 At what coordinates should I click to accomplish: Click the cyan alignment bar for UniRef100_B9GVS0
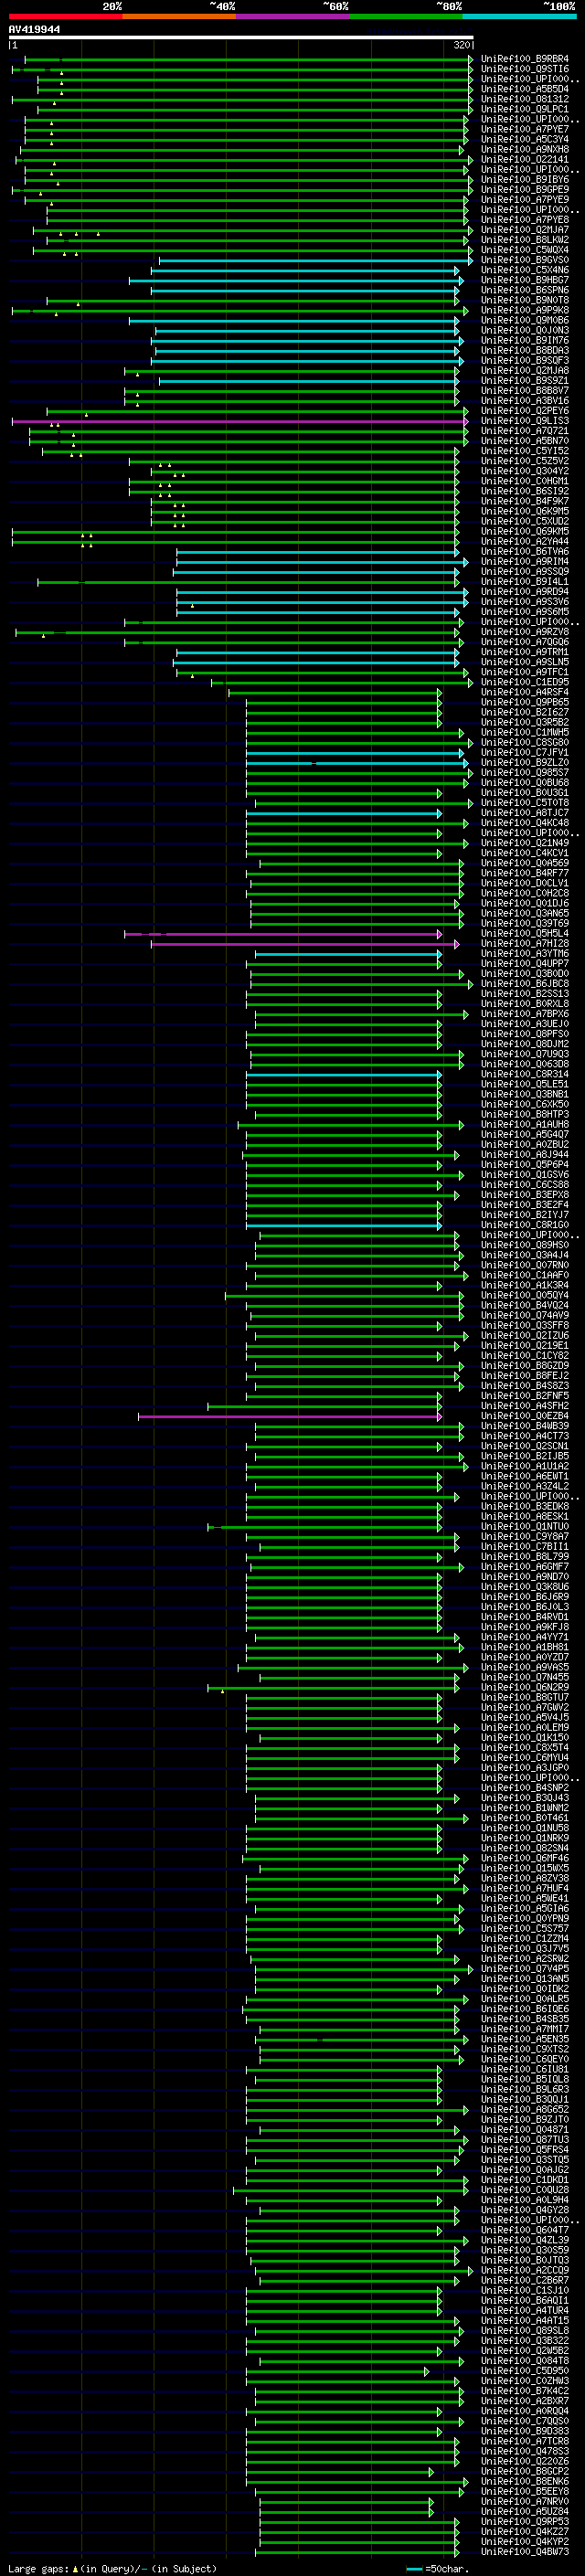[x=315, y=260]
